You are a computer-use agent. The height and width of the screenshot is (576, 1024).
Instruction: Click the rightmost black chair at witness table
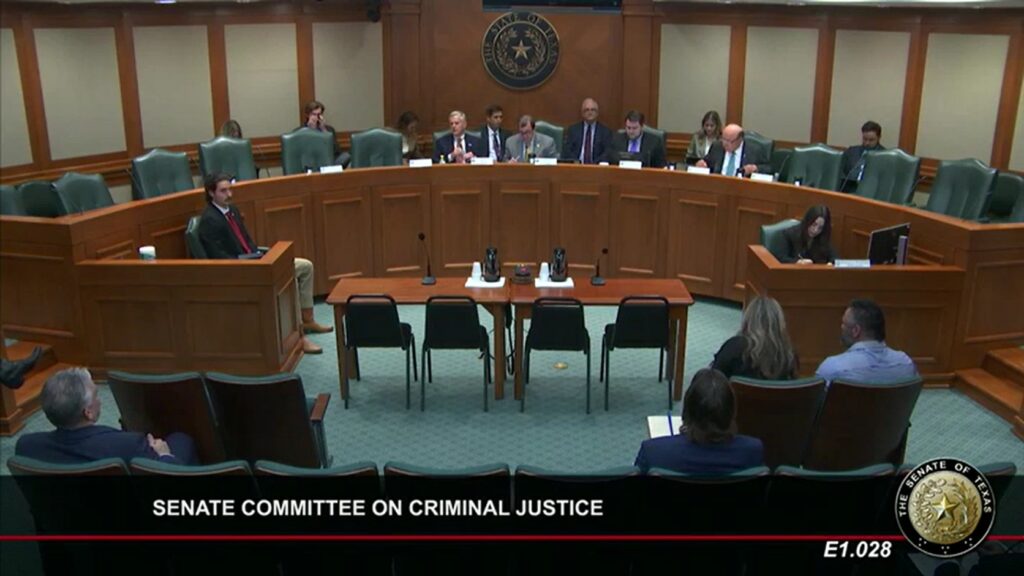point(638,347)
